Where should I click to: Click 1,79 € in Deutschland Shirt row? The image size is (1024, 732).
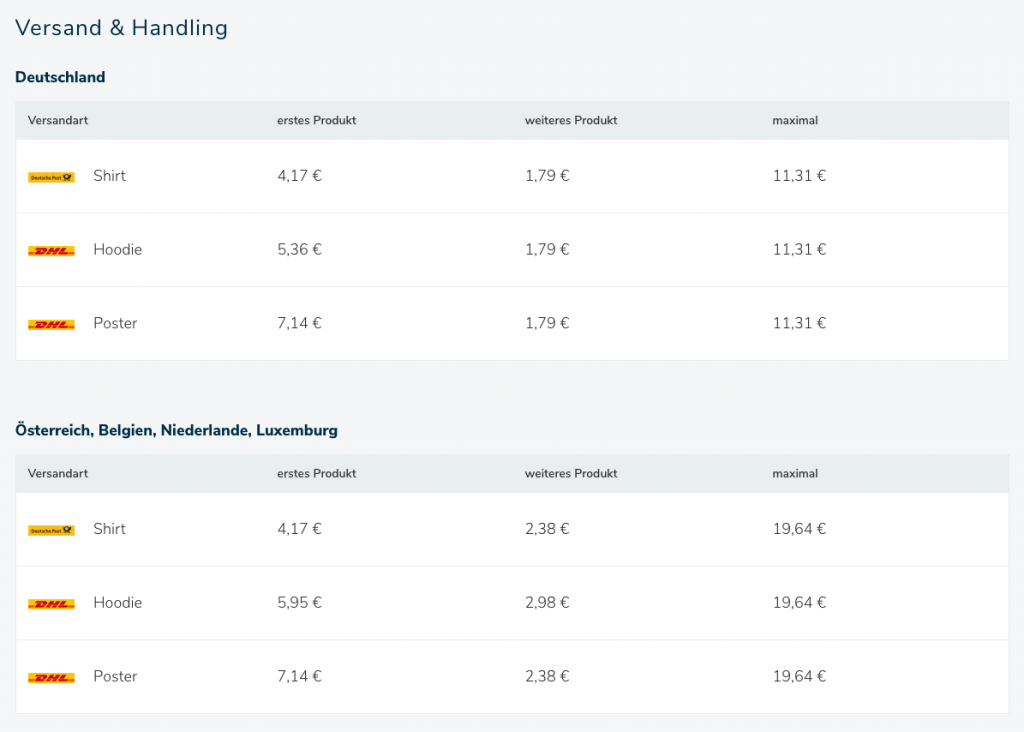(547, 176)
